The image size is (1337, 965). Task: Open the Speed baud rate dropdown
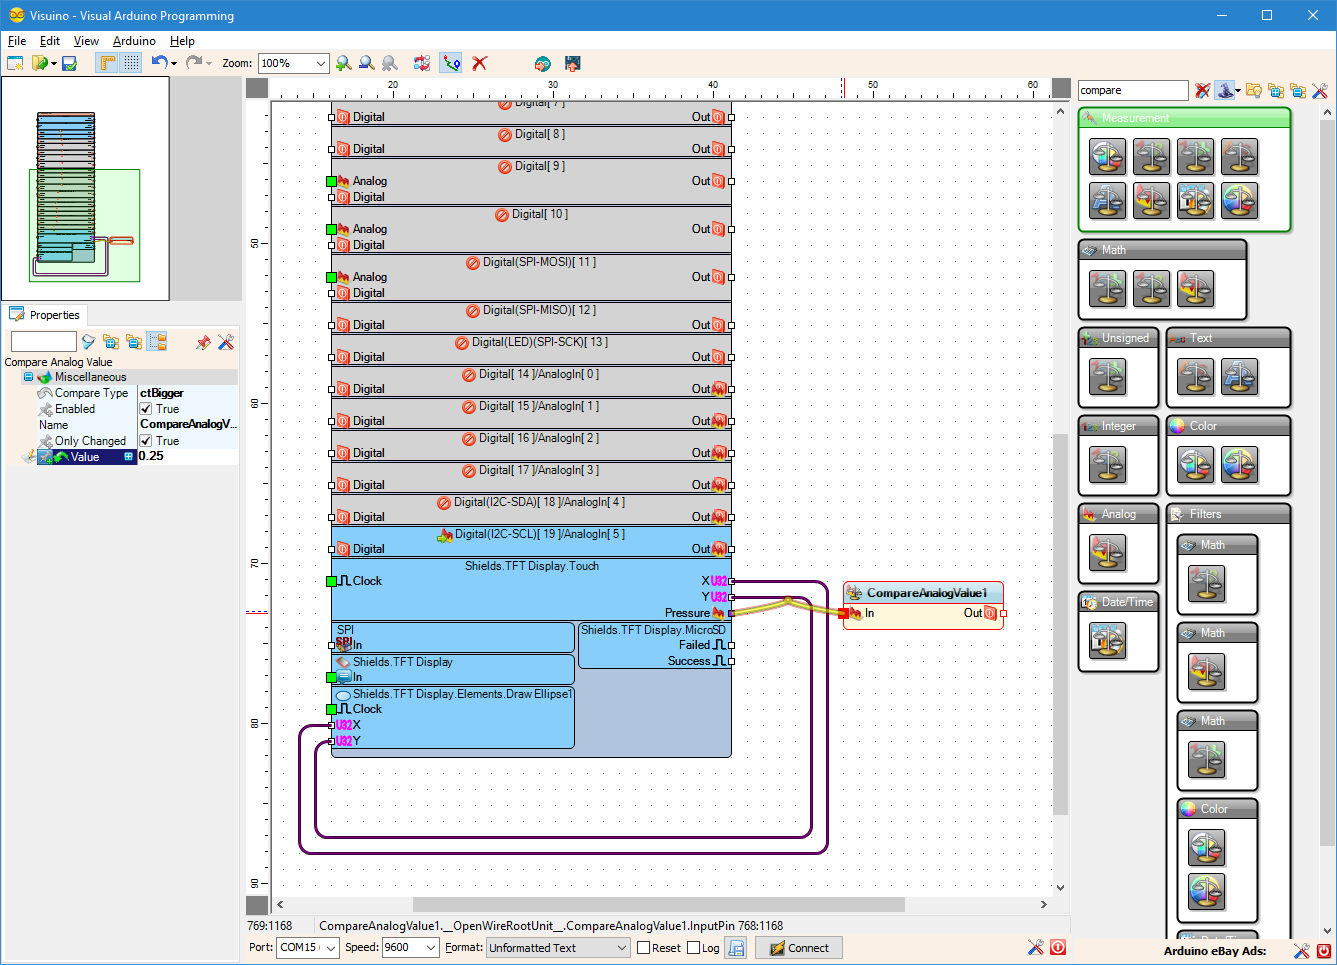(x=431, y=948)
